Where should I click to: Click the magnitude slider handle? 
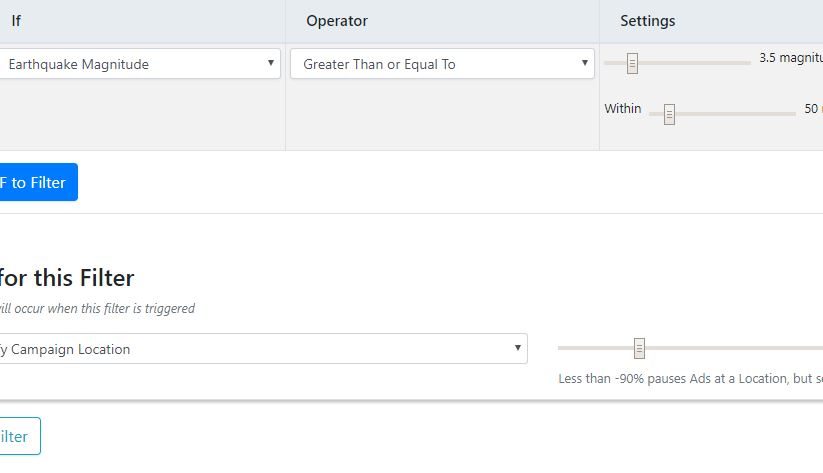click(632, 64)
